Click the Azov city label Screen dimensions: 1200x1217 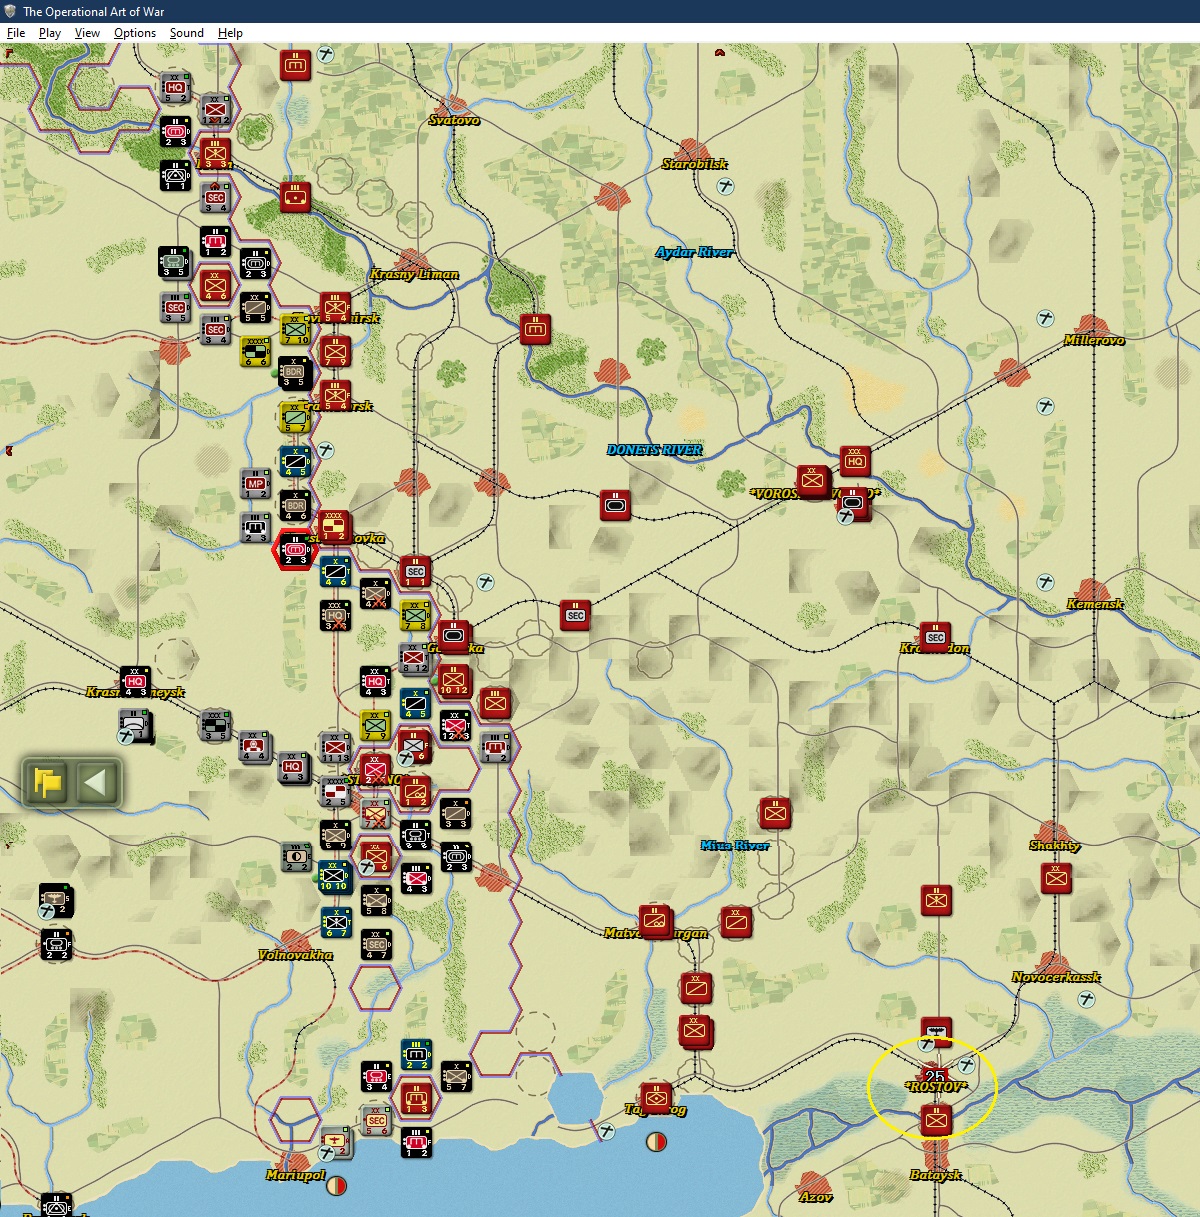[x=816, y=1197]
